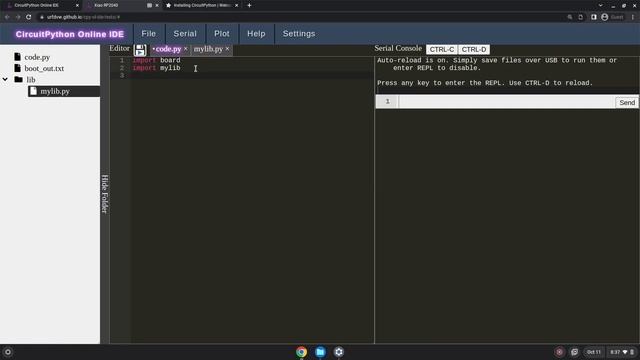The height and width of the screenshot is (360, 640).
Task: Open the File menu
Action: (x=149, y=34)
